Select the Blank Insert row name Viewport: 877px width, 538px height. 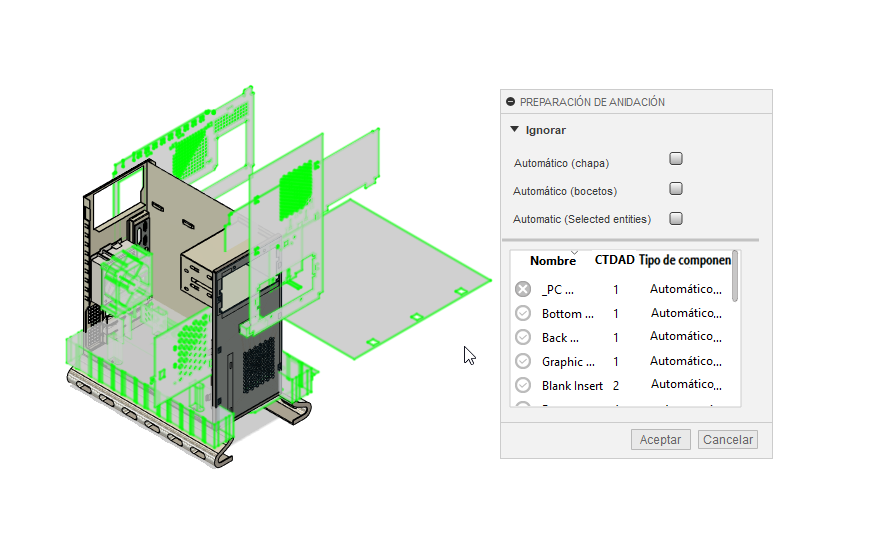point(572,386)
